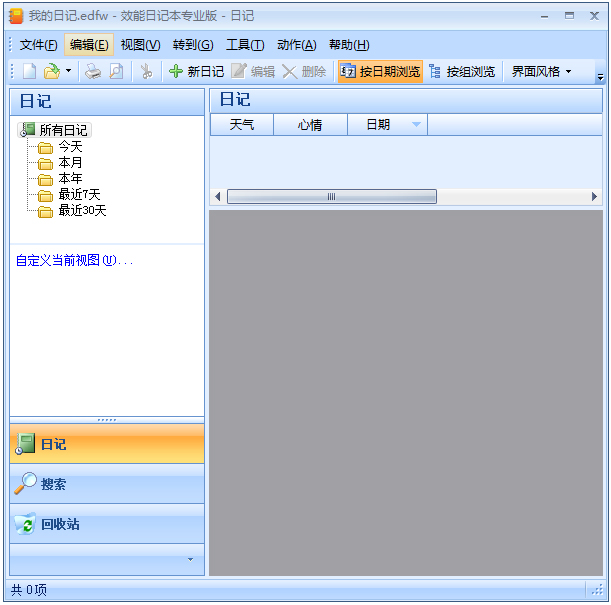
Task: Click the navigation pane splitter grip dots
Action: (107, 420)
